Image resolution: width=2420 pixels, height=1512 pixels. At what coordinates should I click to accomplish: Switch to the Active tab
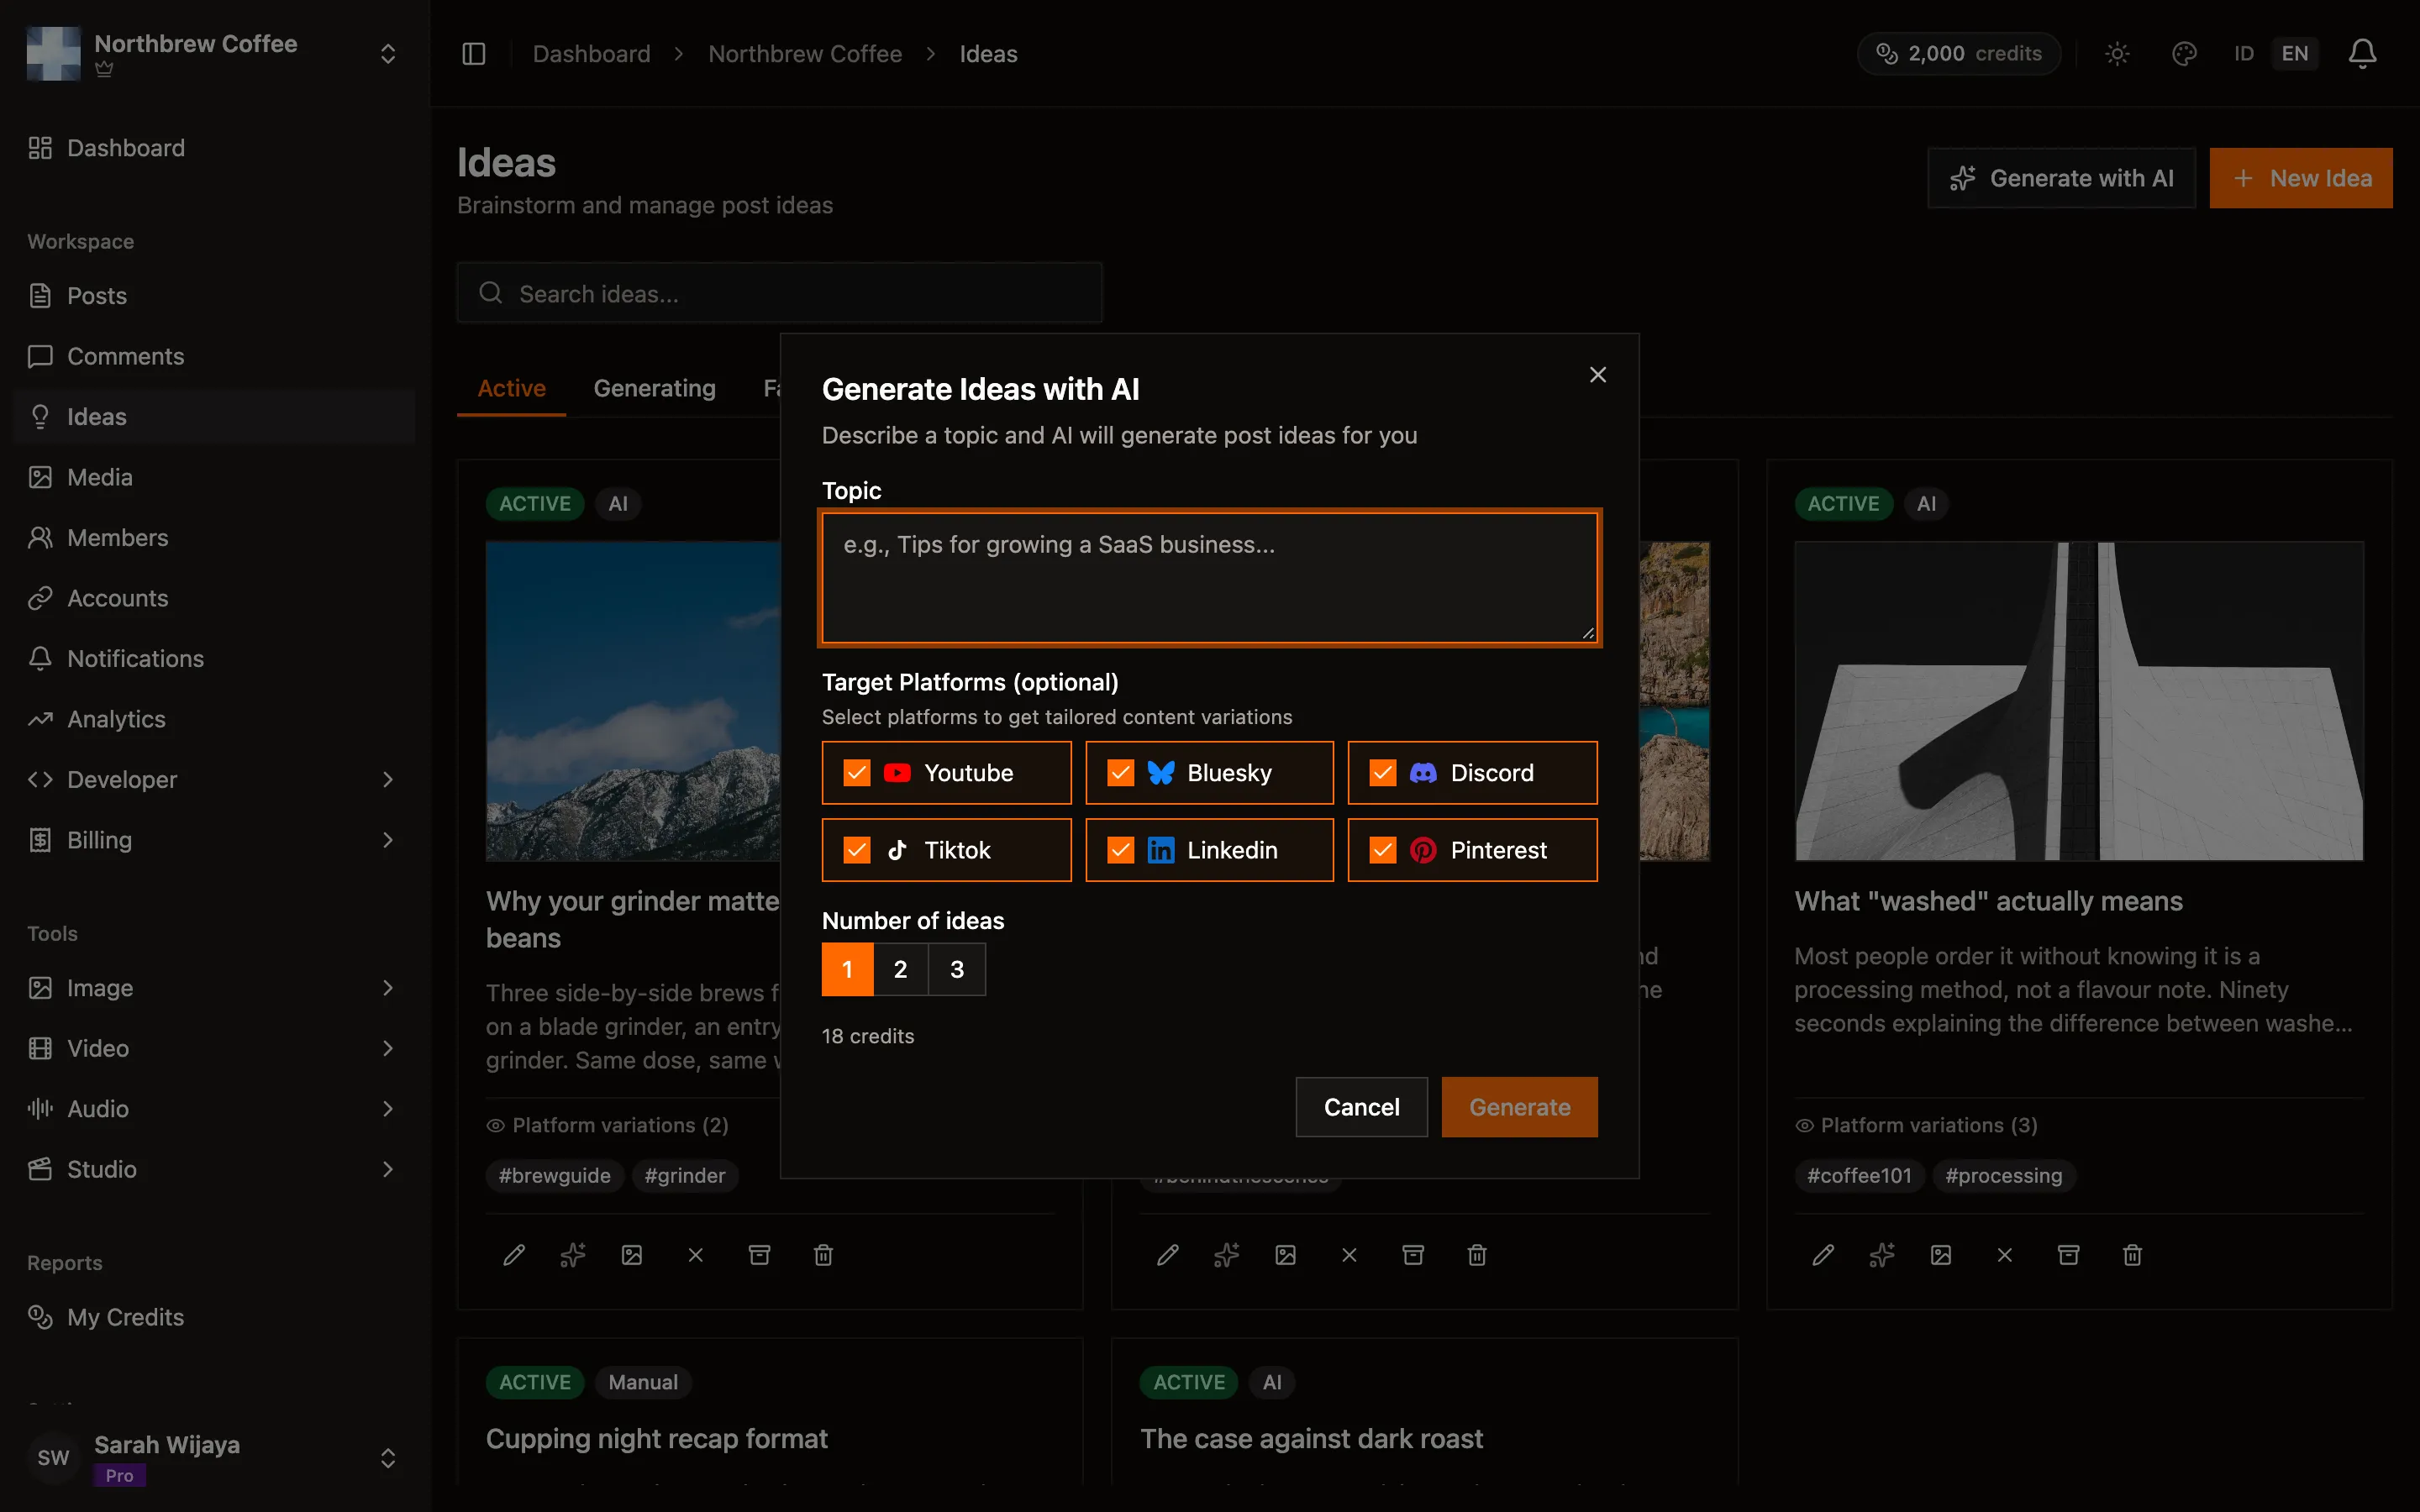click(512, 388)
